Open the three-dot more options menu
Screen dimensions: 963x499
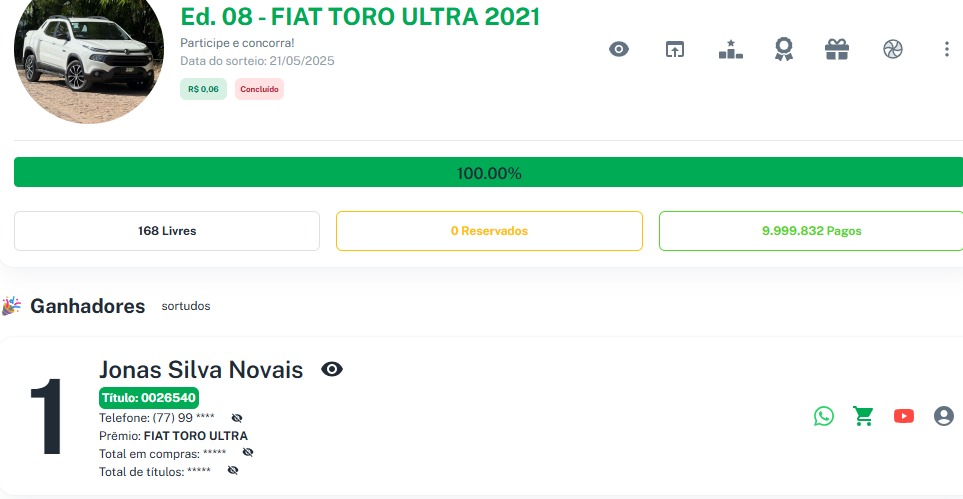(947, 49)
